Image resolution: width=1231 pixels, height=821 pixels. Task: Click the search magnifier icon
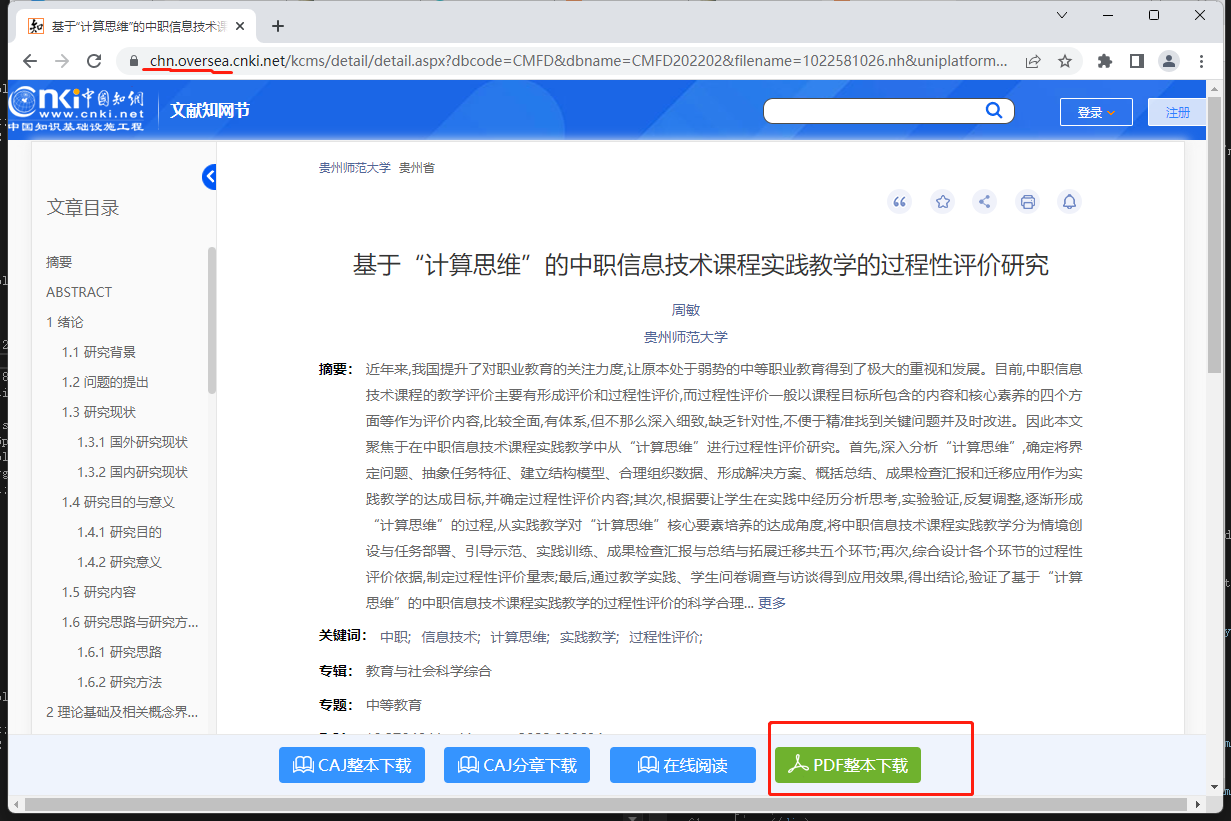[x=993, y=110]
